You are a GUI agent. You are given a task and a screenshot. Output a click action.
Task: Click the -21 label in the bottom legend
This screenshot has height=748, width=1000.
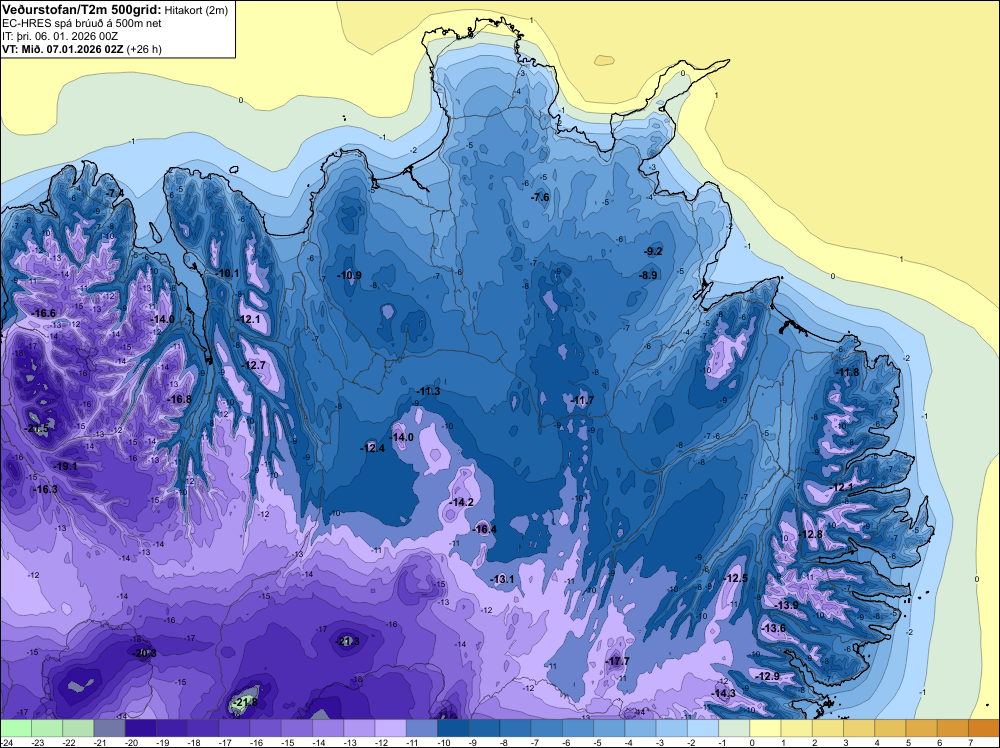coord(100,742)
